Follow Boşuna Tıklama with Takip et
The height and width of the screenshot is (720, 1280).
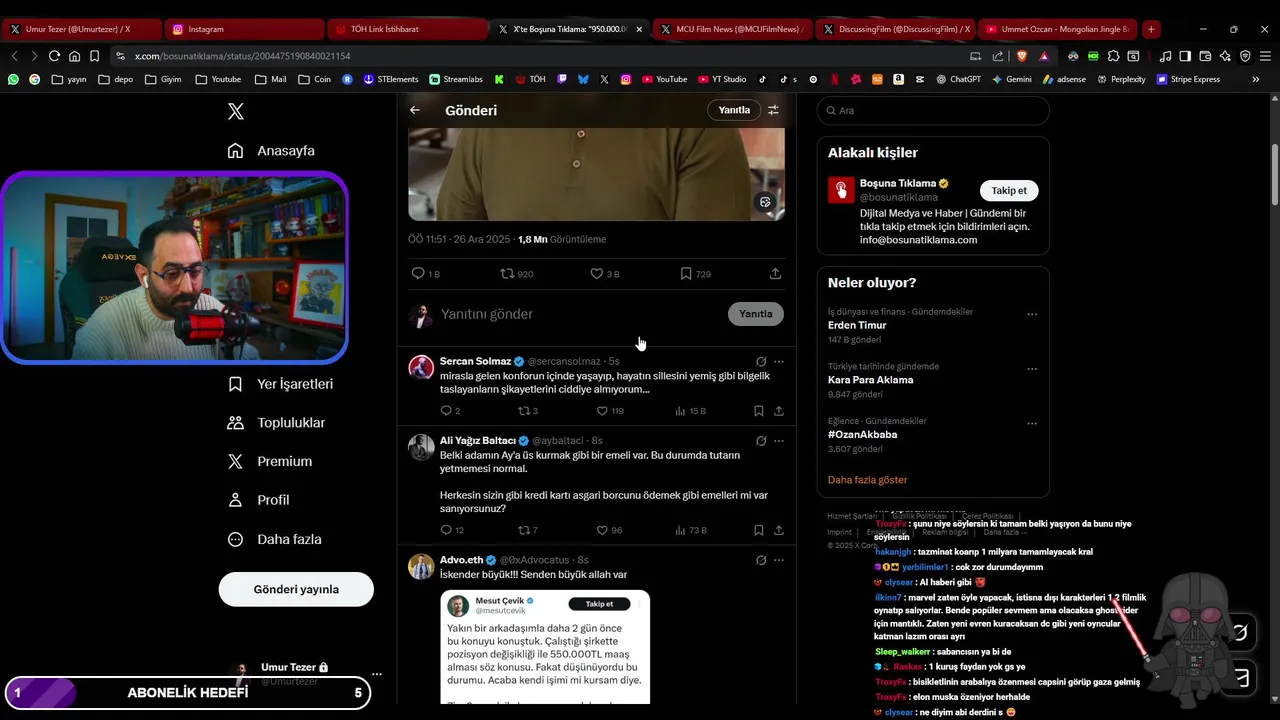click(x=1008, y=191)
